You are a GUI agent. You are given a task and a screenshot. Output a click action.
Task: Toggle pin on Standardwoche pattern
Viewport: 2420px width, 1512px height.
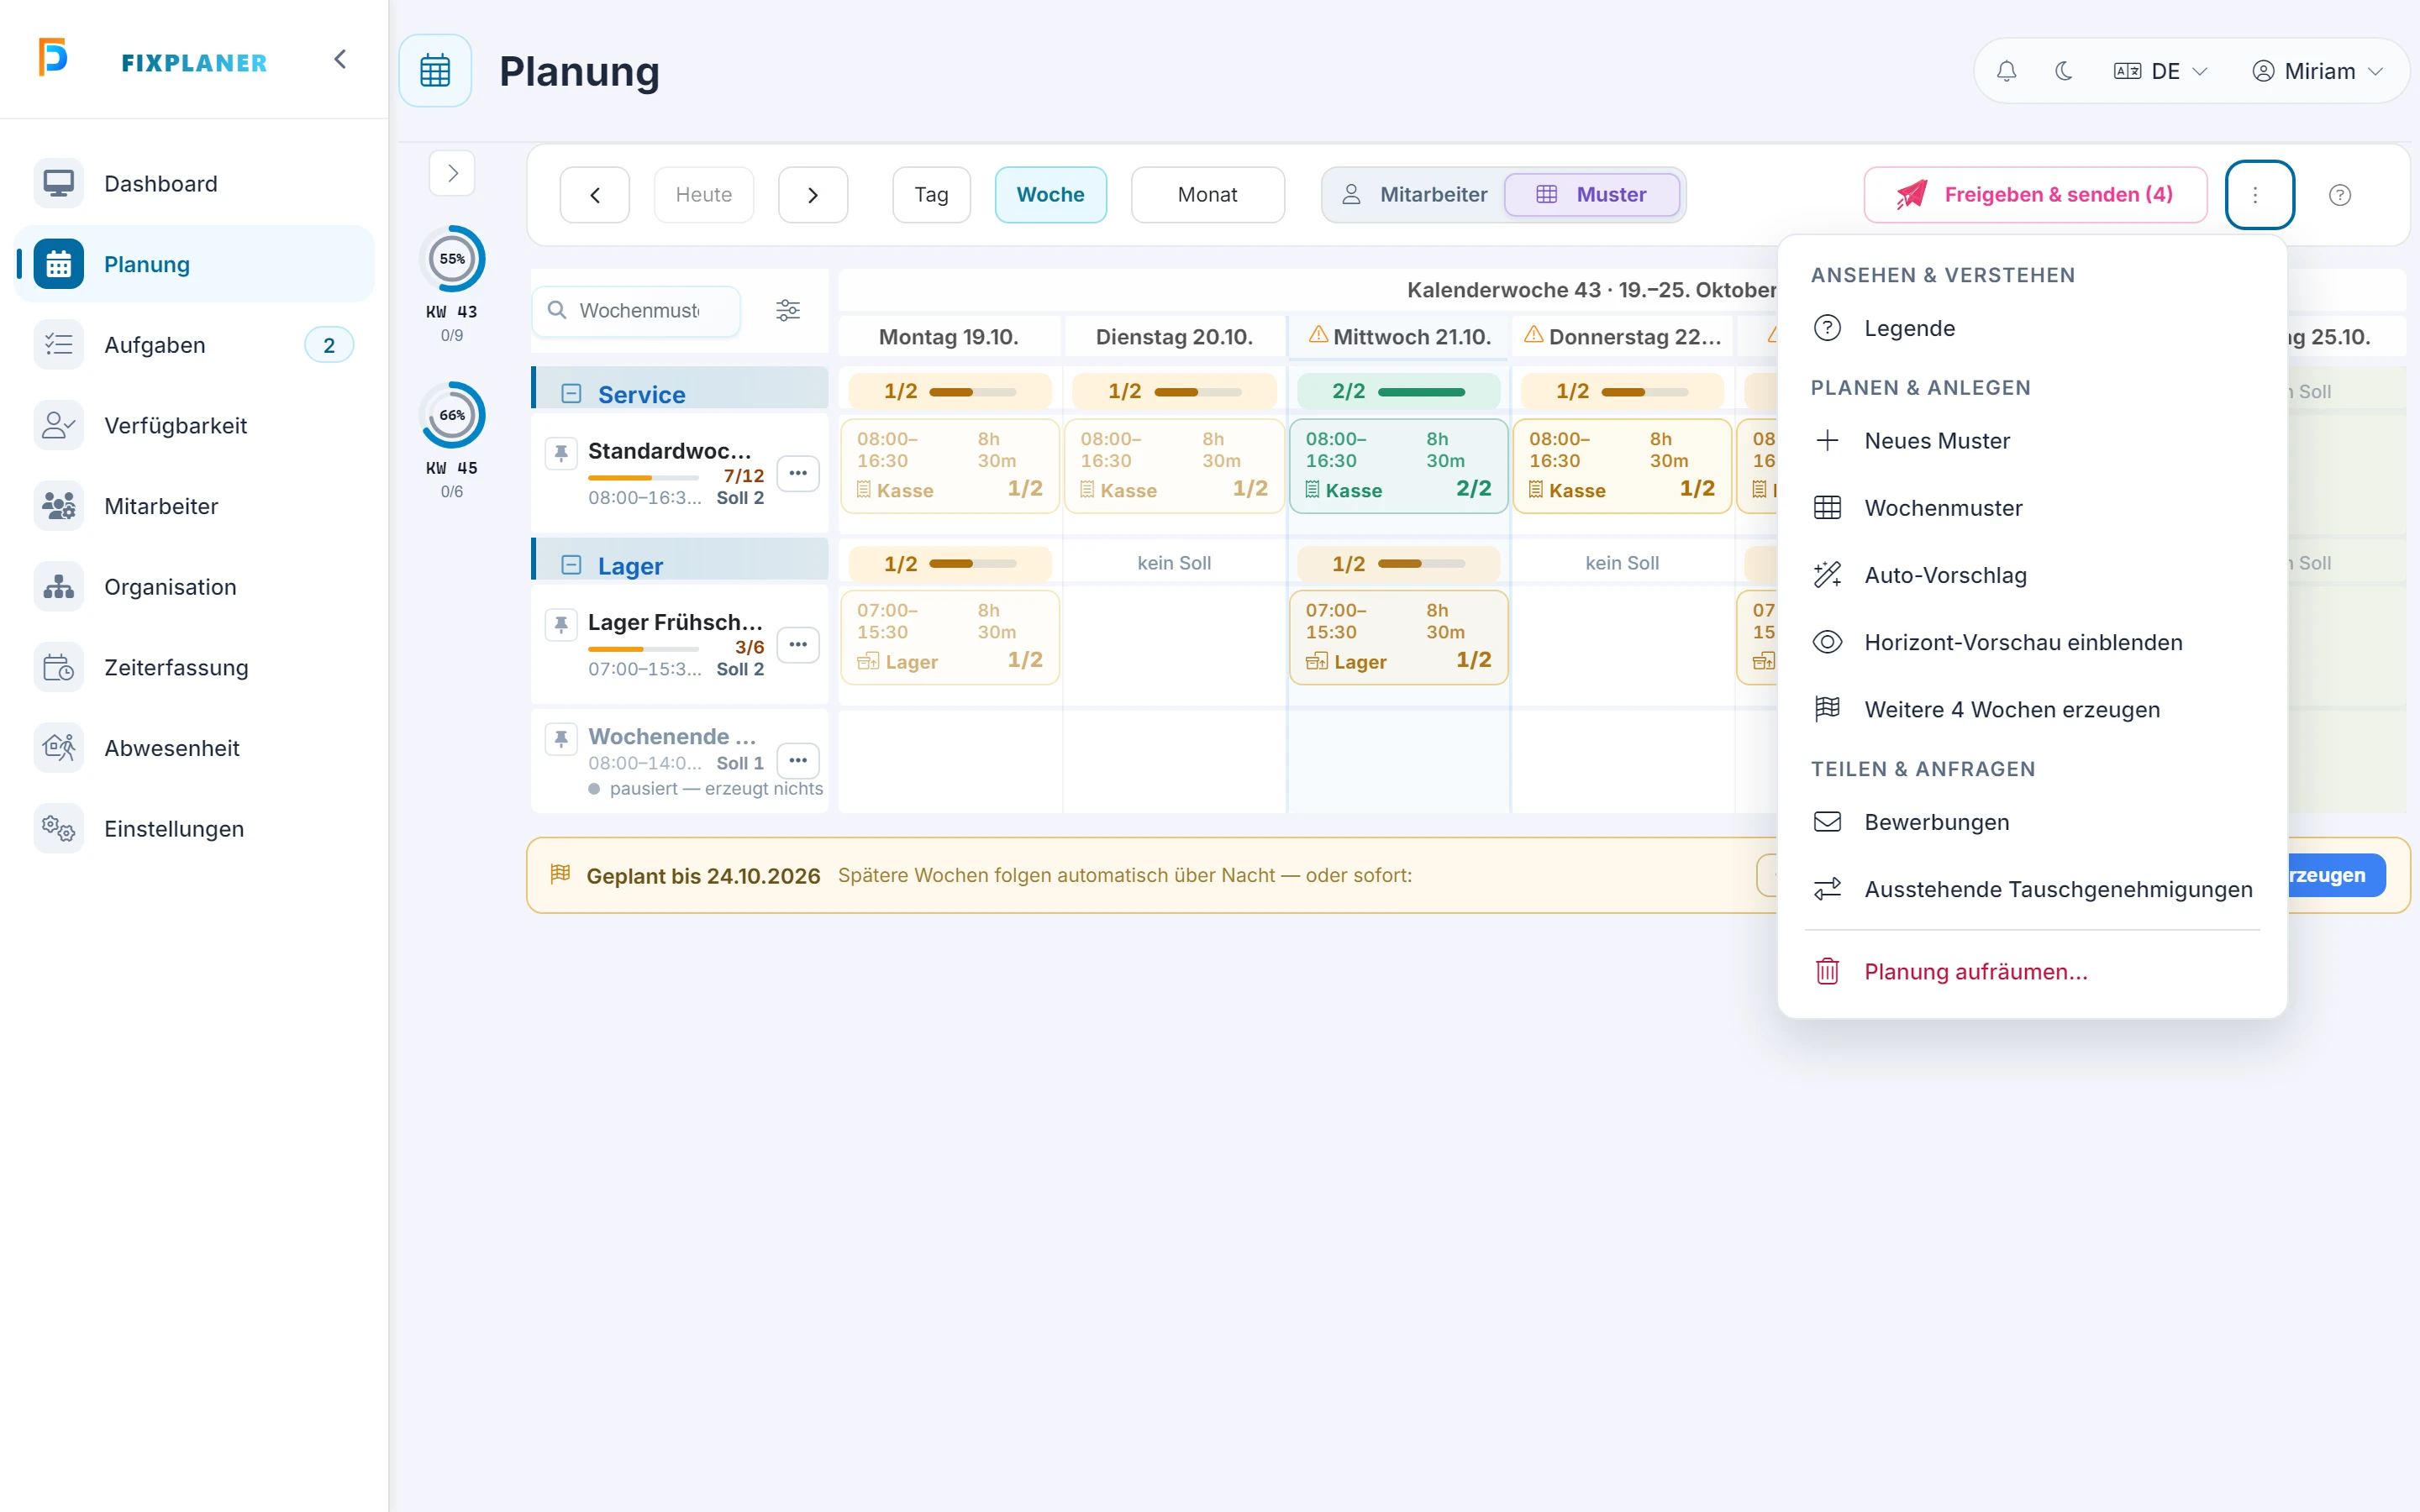(x=562, y=453)
